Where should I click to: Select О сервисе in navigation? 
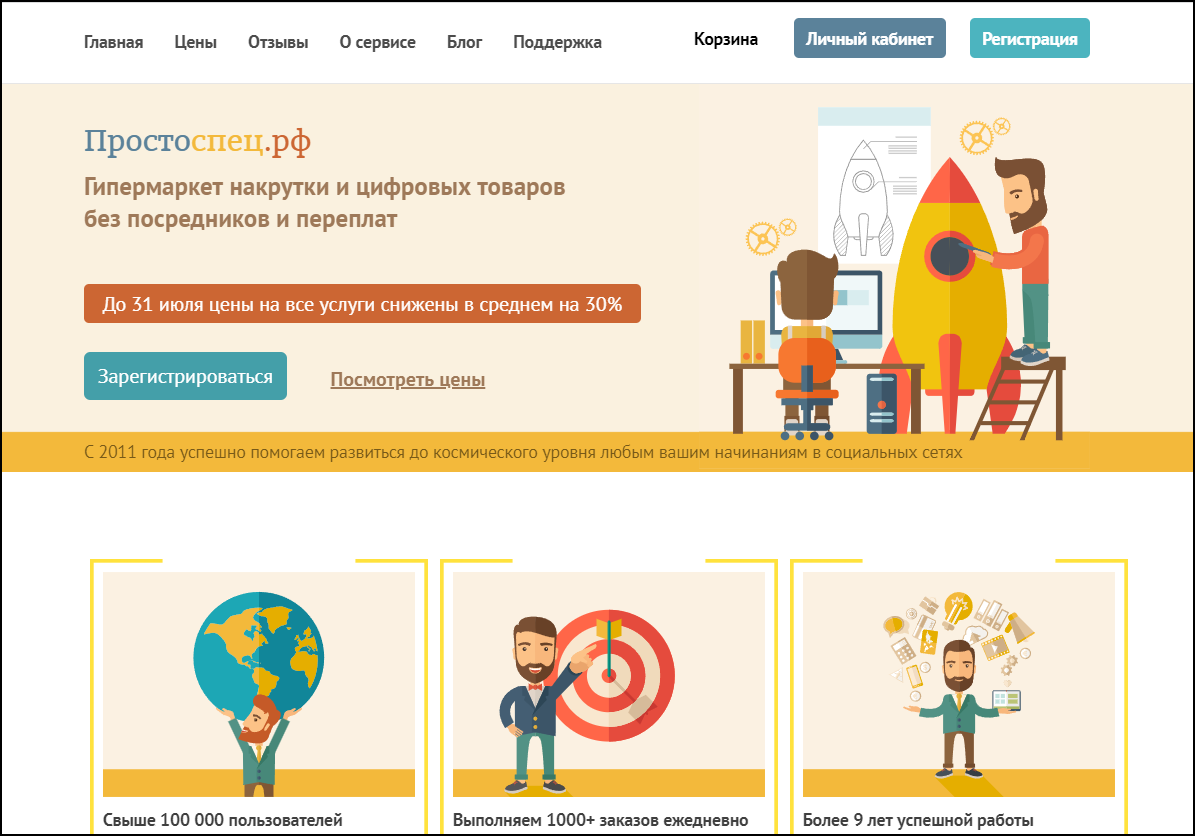(x=377, y=42)
